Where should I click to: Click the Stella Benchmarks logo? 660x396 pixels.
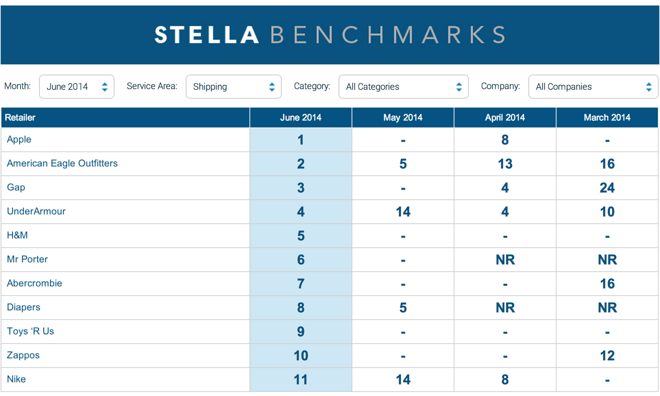click(330, 35)
